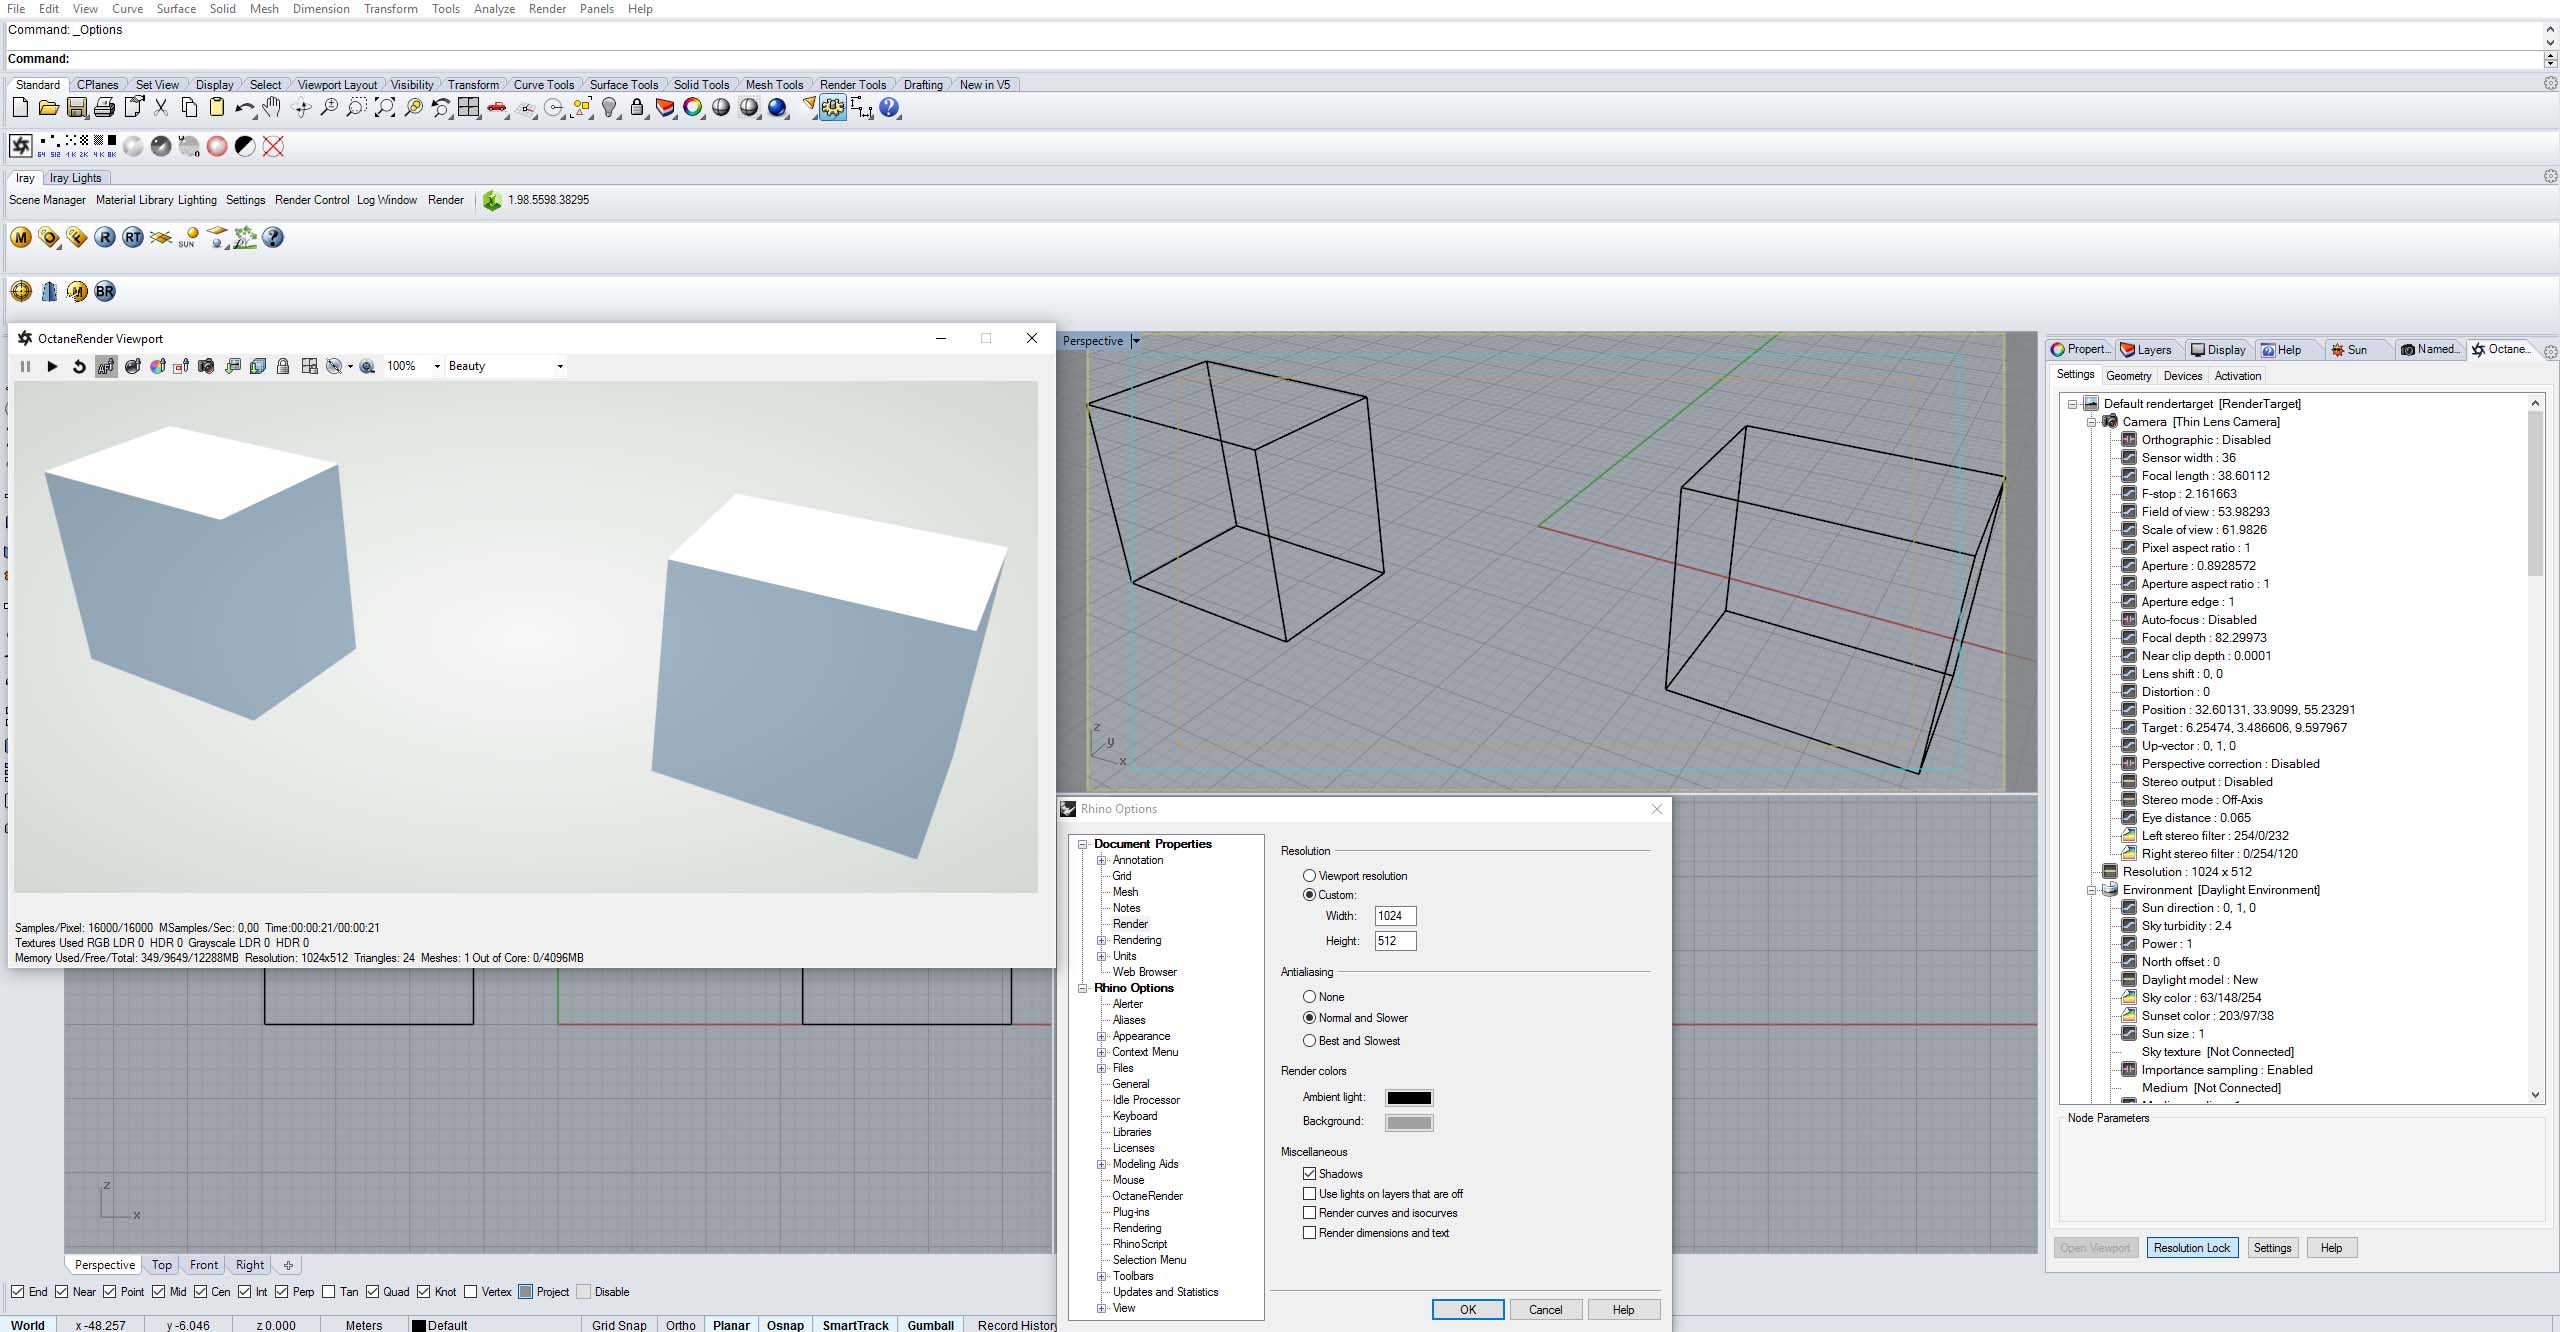Open the Beauty render pass dropdown
Viewport: 2560px width, 1332px height.
(506, 367)
